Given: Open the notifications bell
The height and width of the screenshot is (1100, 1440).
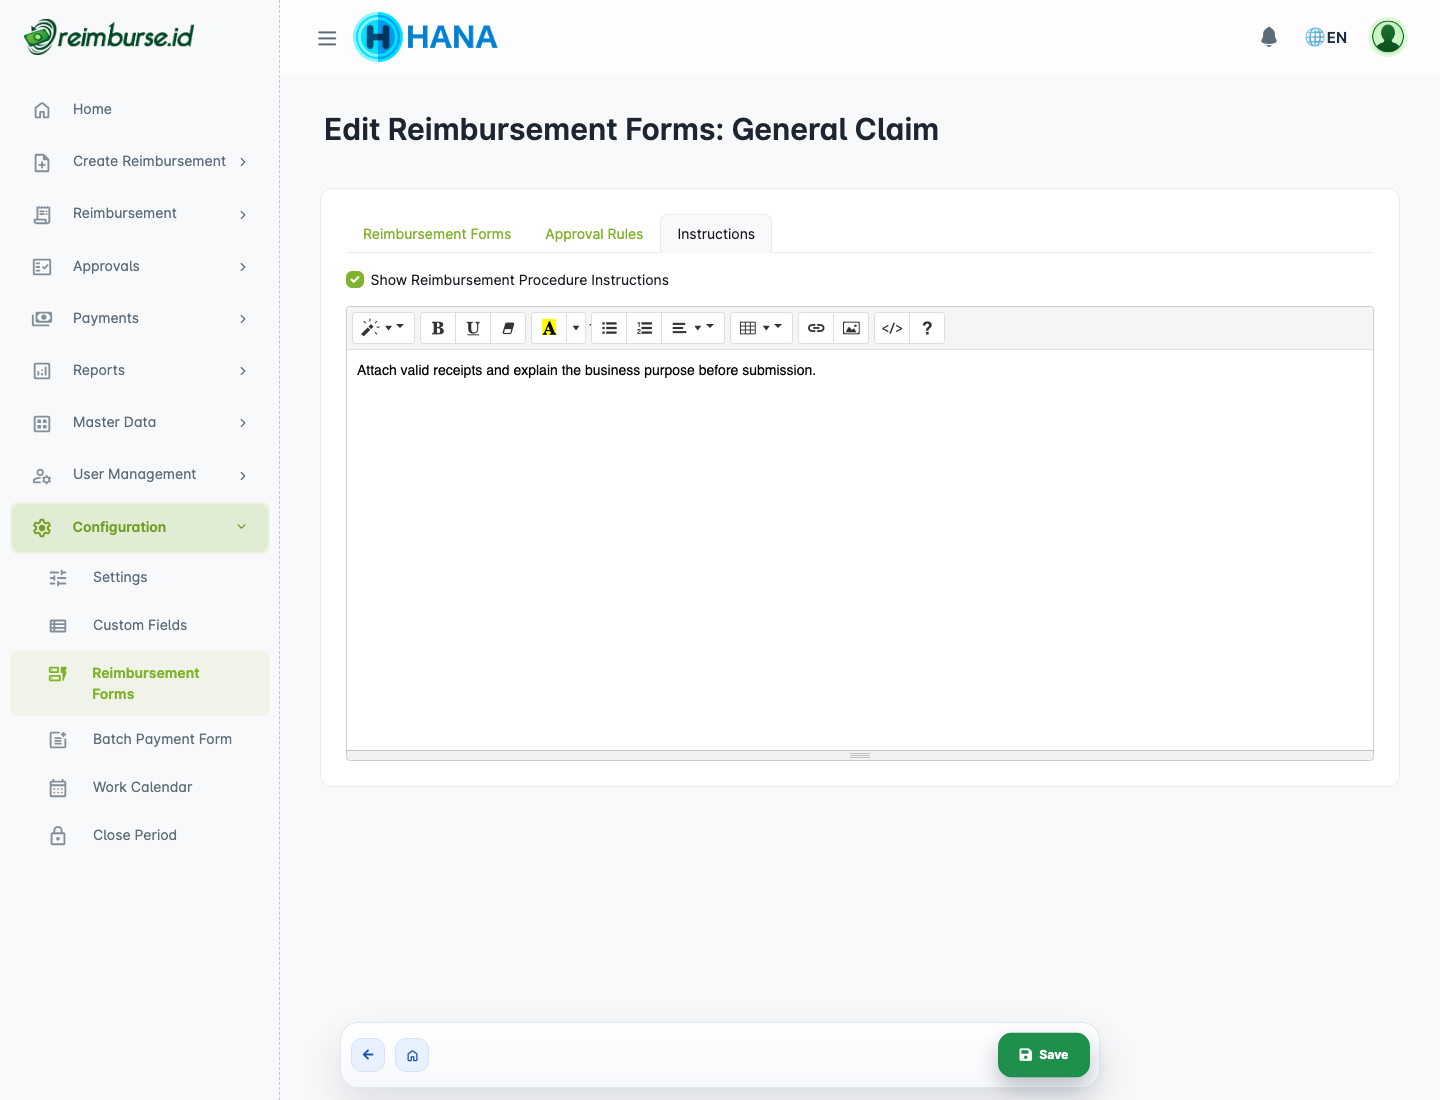Looking at the screenshot, I should tap(1268, 38).
